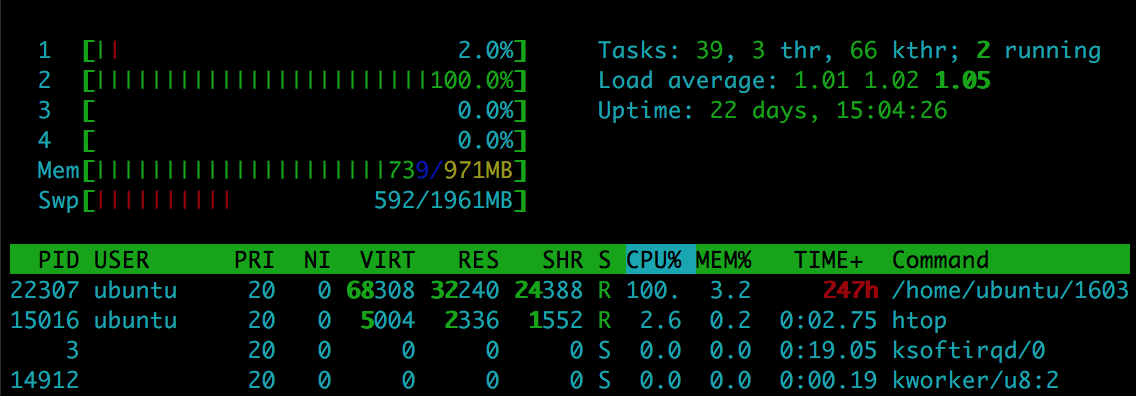The image size is (1136, 396).
Task: Click the Load average readout
Action: pyautogui.click(x=794, y=80)
